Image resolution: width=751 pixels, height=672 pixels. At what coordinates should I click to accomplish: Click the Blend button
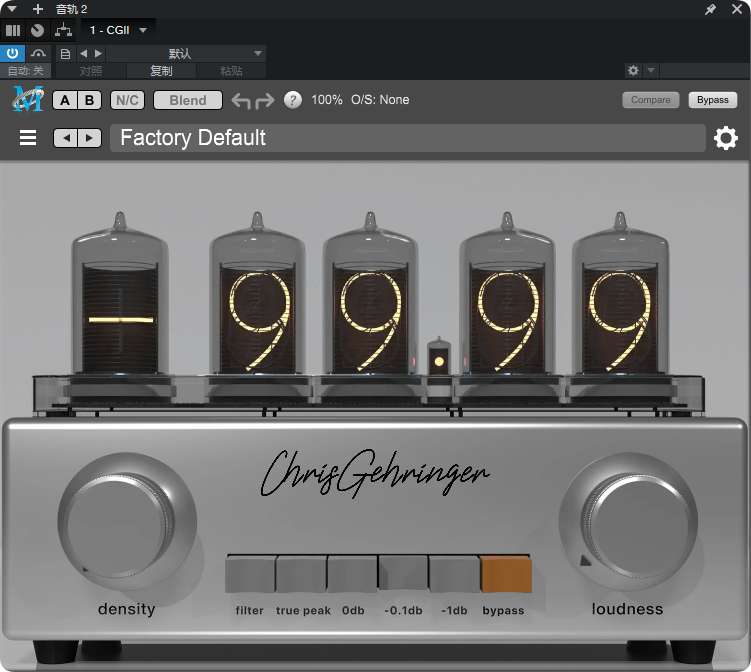point(188,100)
